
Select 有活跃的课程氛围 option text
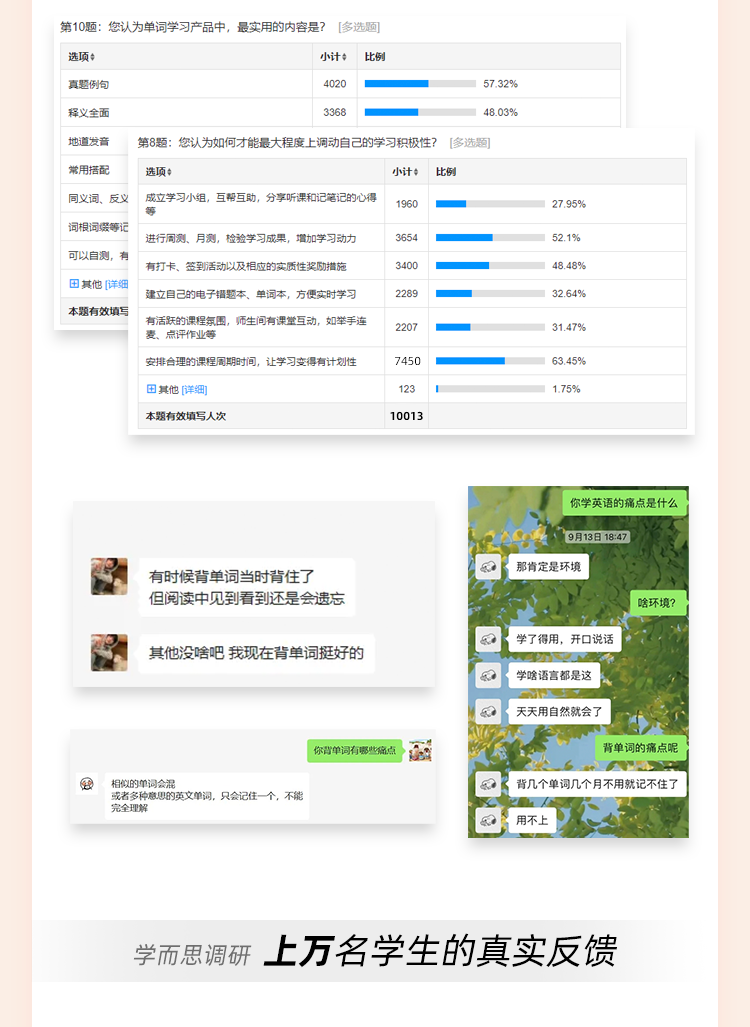pos(256,327)
